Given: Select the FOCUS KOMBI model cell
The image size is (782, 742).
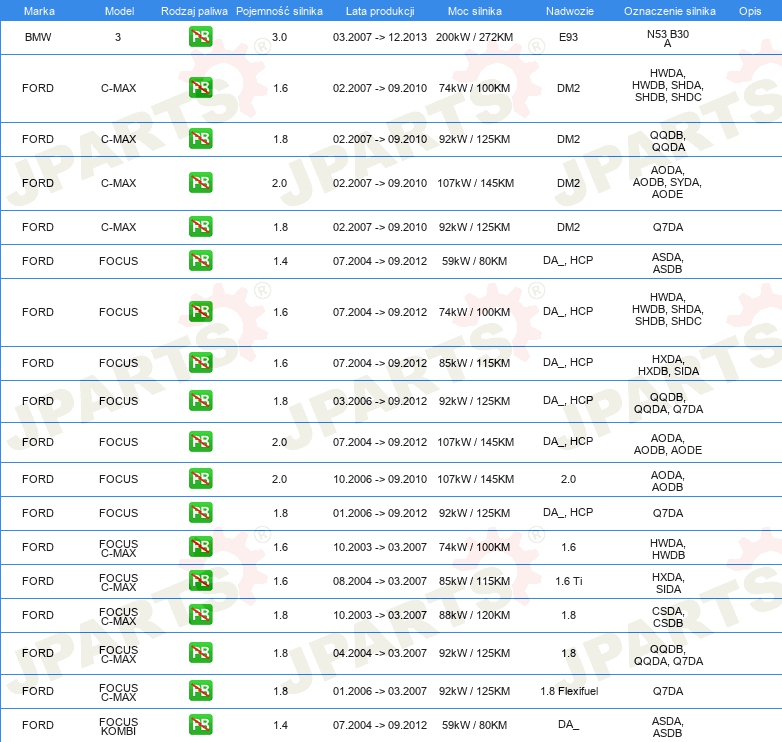Looking at the screenshot, I should [118, 726].
